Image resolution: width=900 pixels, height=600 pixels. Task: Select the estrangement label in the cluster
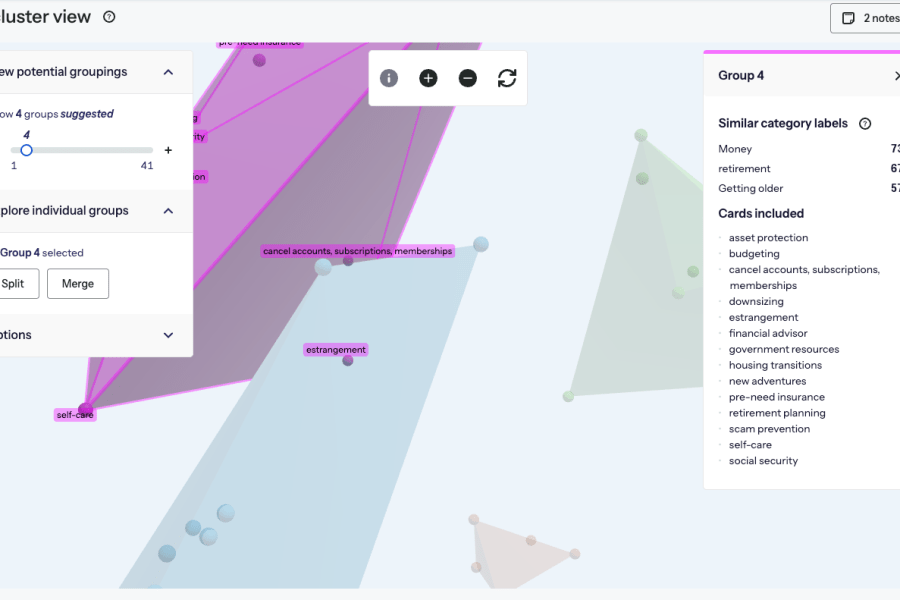click(x=336, y=349)
